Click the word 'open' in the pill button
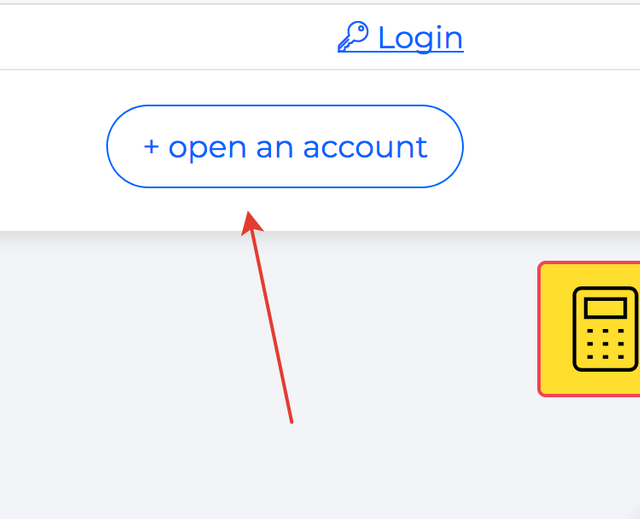This screenshot has height=519, width=640. tap(207, 149)
